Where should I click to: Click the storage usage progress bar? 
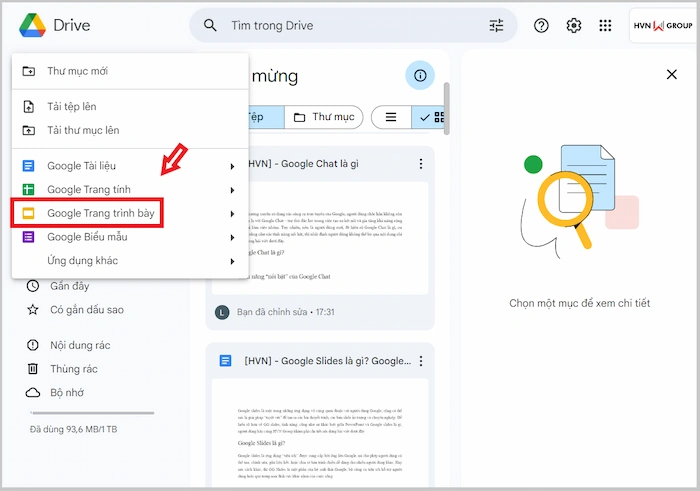coord(92,413)
